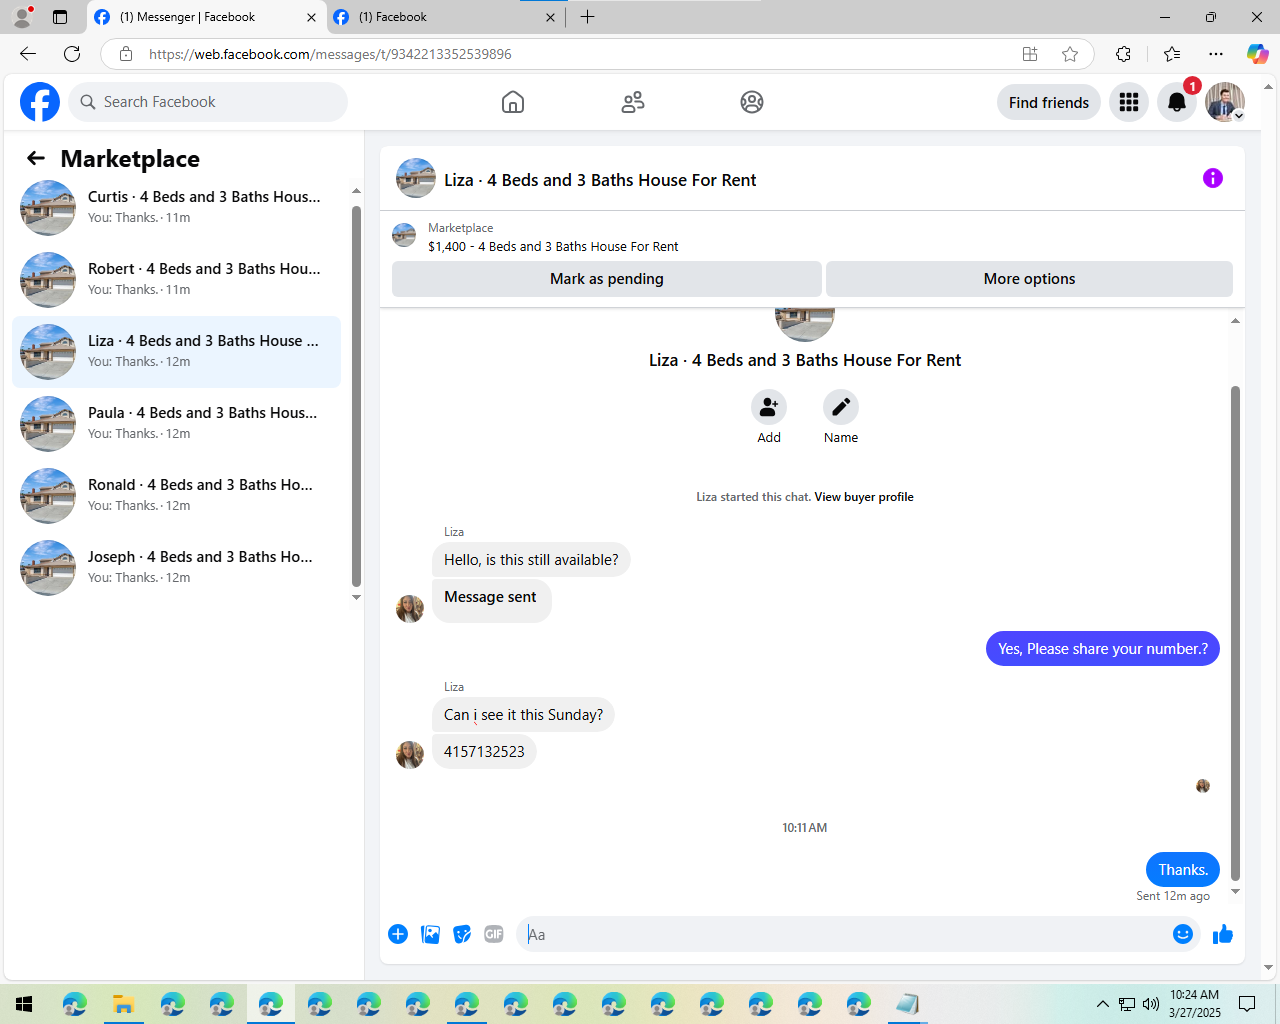The height and width of the screenshot is (1024, 1280).
Task: Open the GIF picker
Action: point(494,934)
